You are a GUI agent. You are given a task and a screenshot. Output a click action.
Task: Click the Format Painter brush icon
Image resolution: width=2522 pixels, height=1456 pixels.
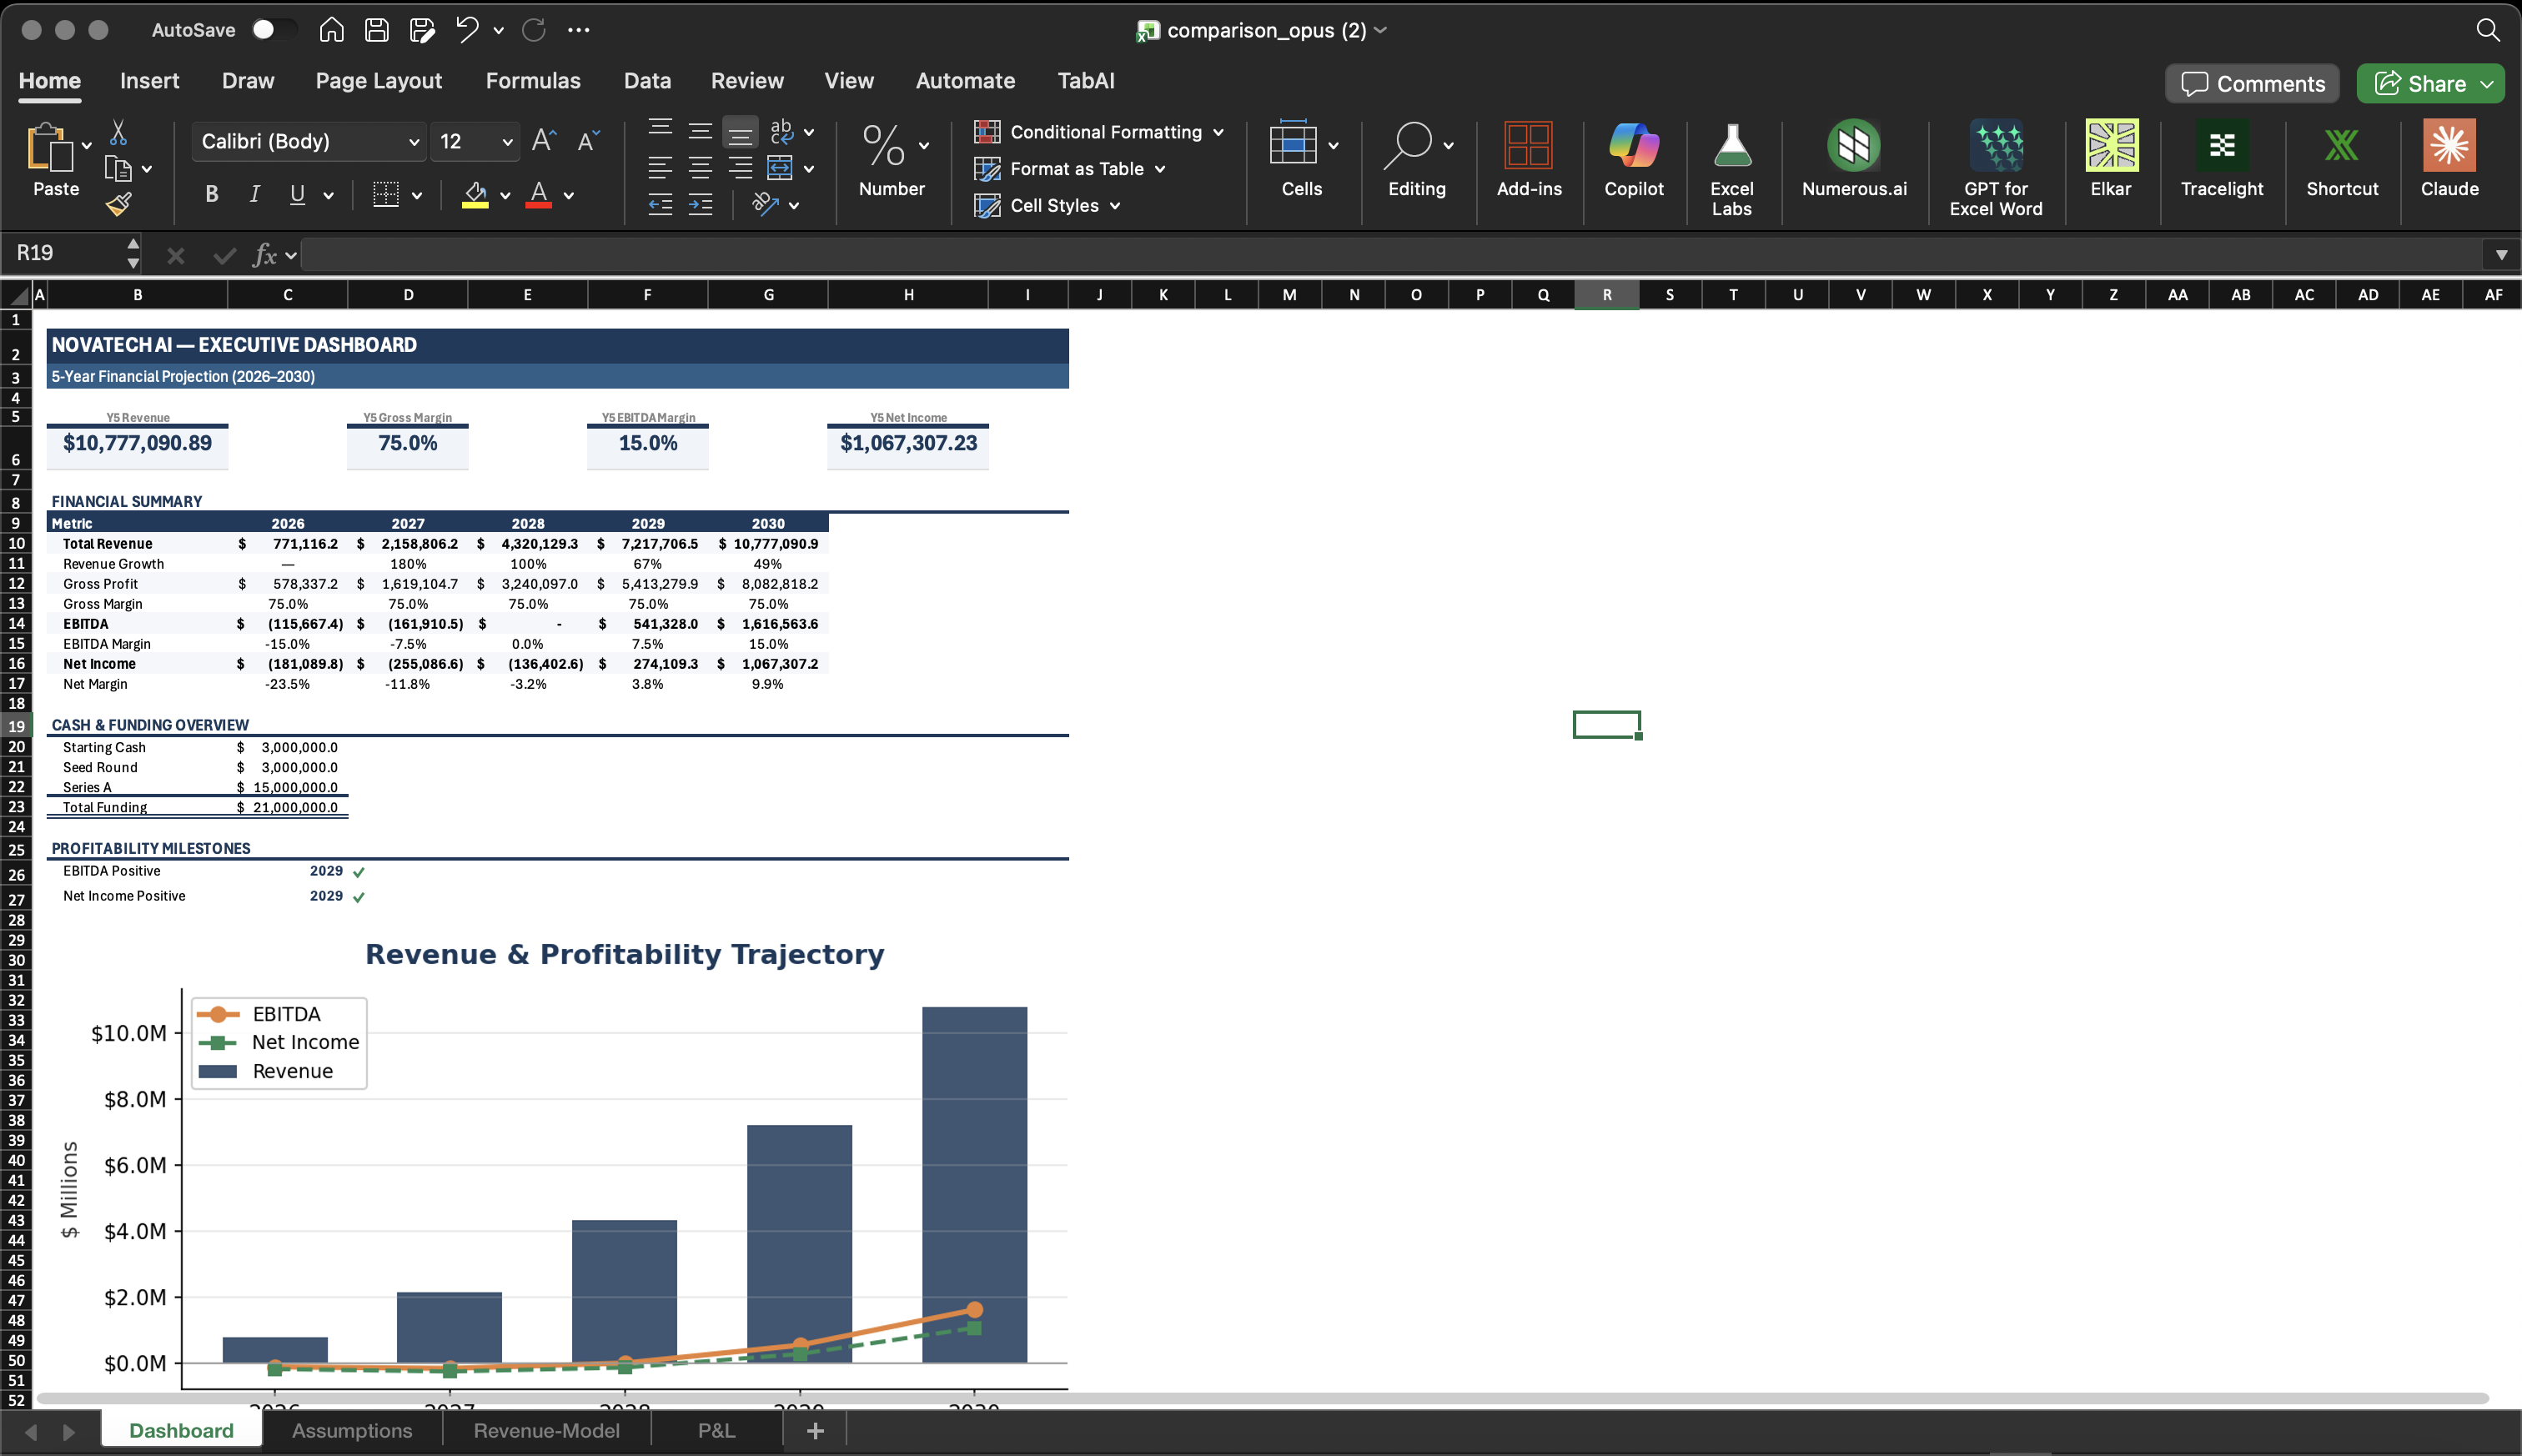[x=118, y=205]
